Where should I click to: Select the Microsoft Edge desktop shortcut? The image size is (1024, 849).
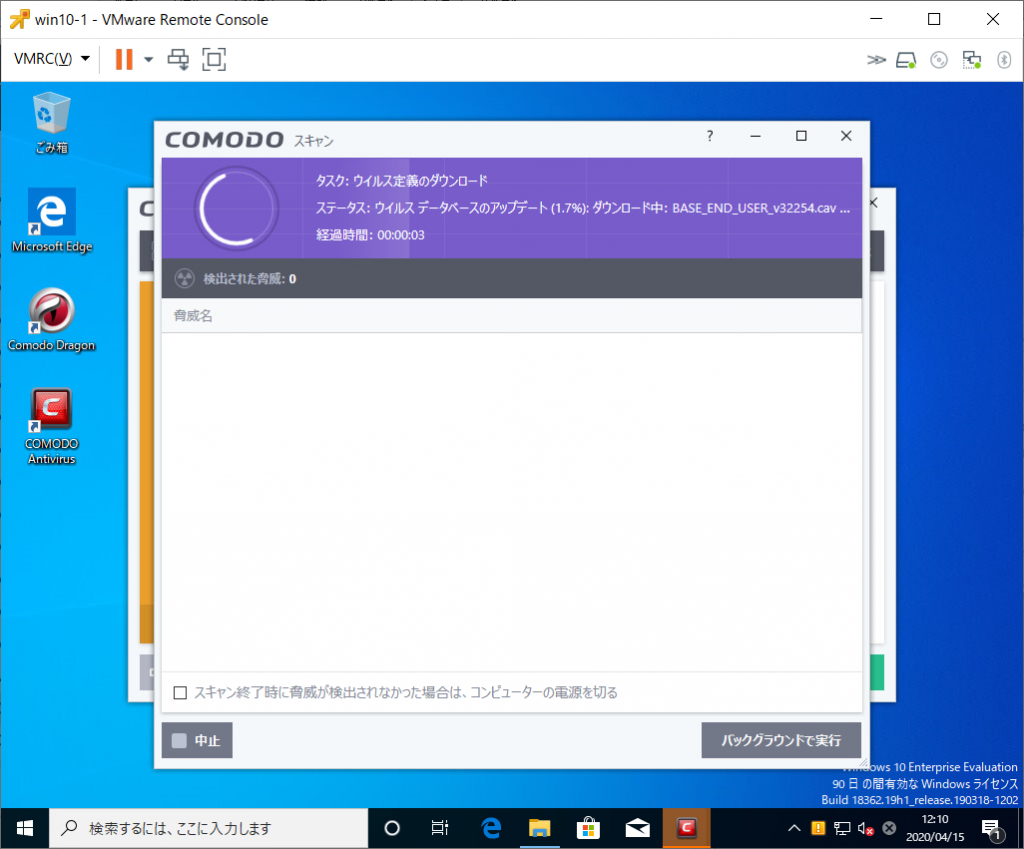tap(52, 221)
